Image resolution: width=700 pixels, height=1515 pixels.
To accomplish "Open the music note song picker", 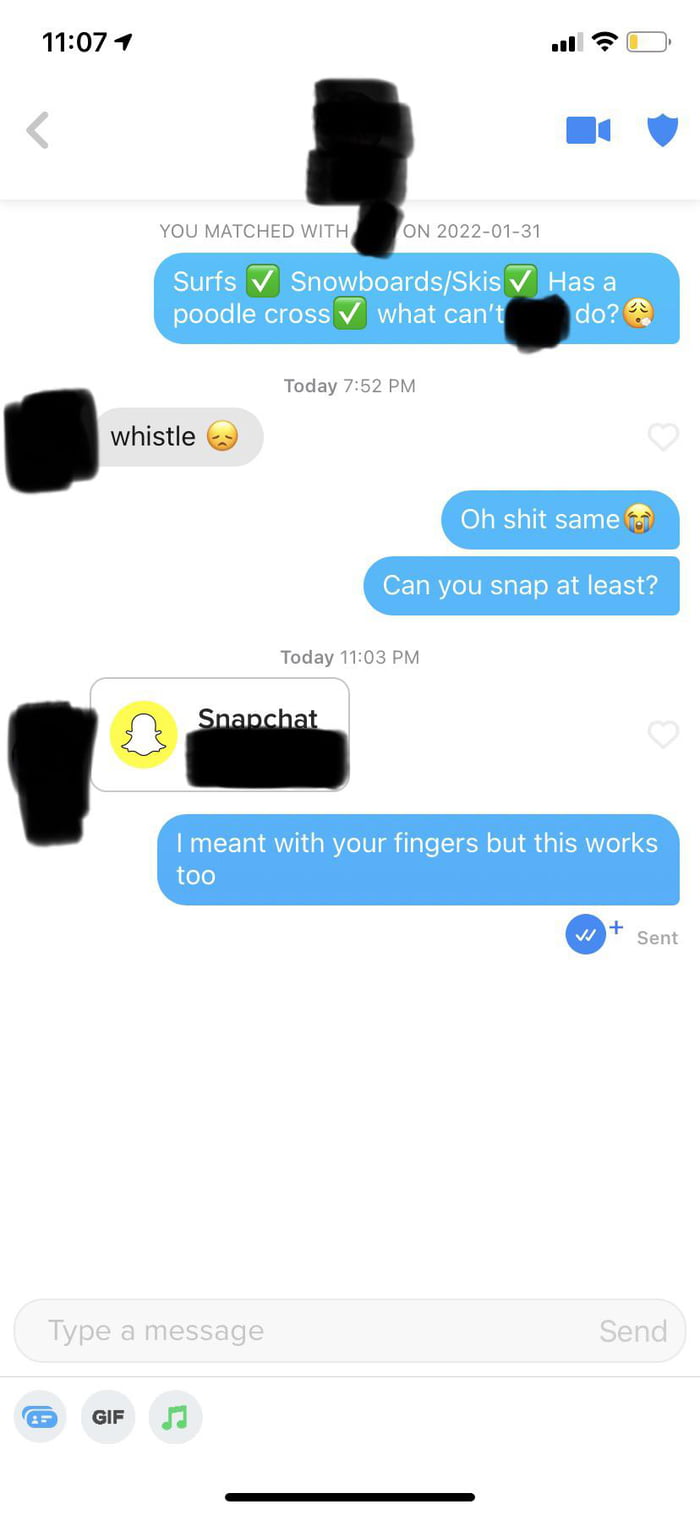I will 175,1417.
